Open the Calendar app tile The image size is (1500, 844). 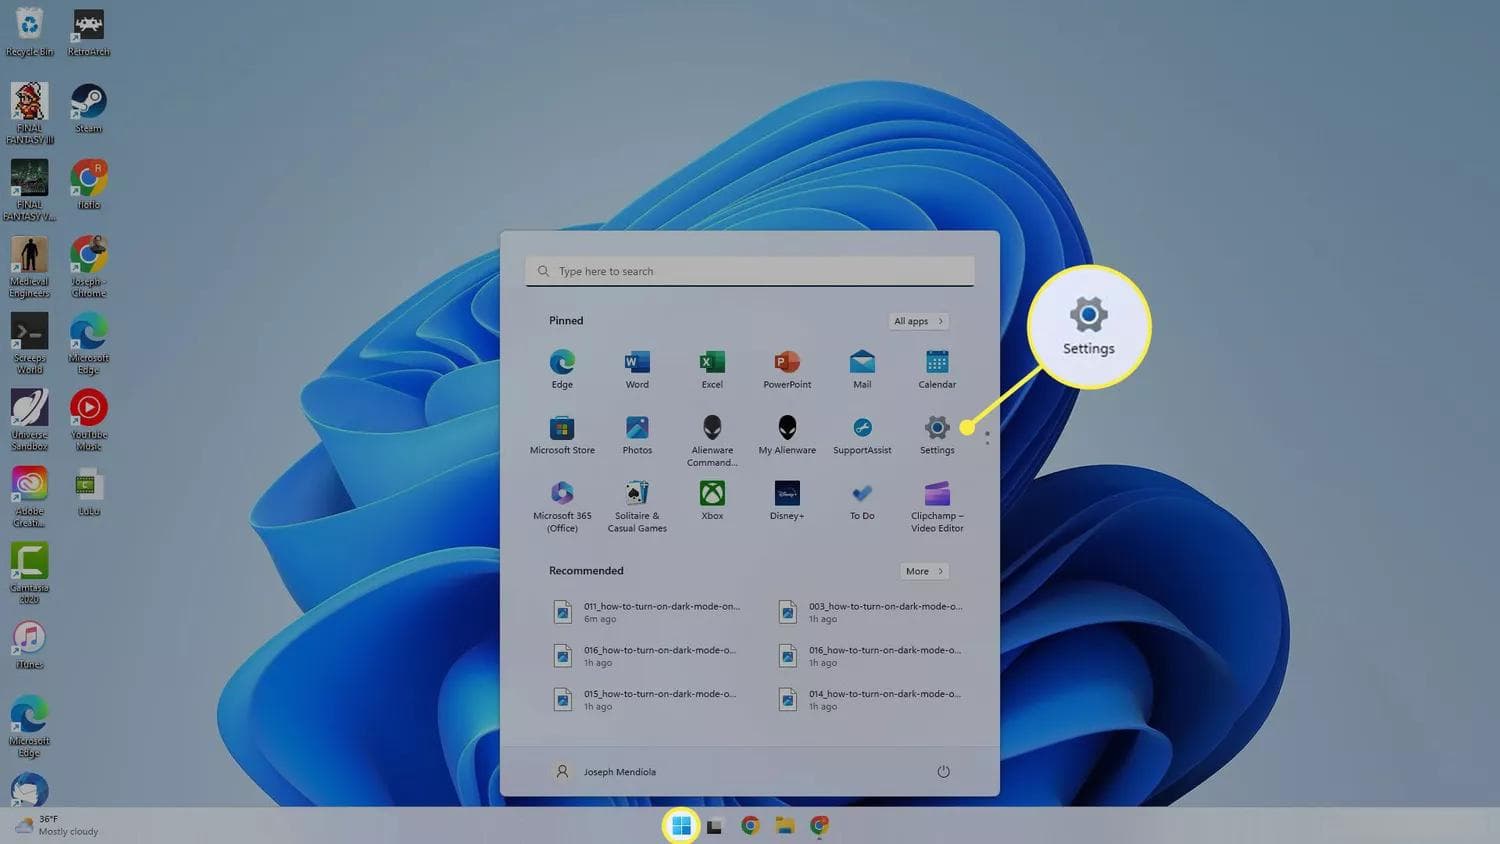click(x=937, y=369)
